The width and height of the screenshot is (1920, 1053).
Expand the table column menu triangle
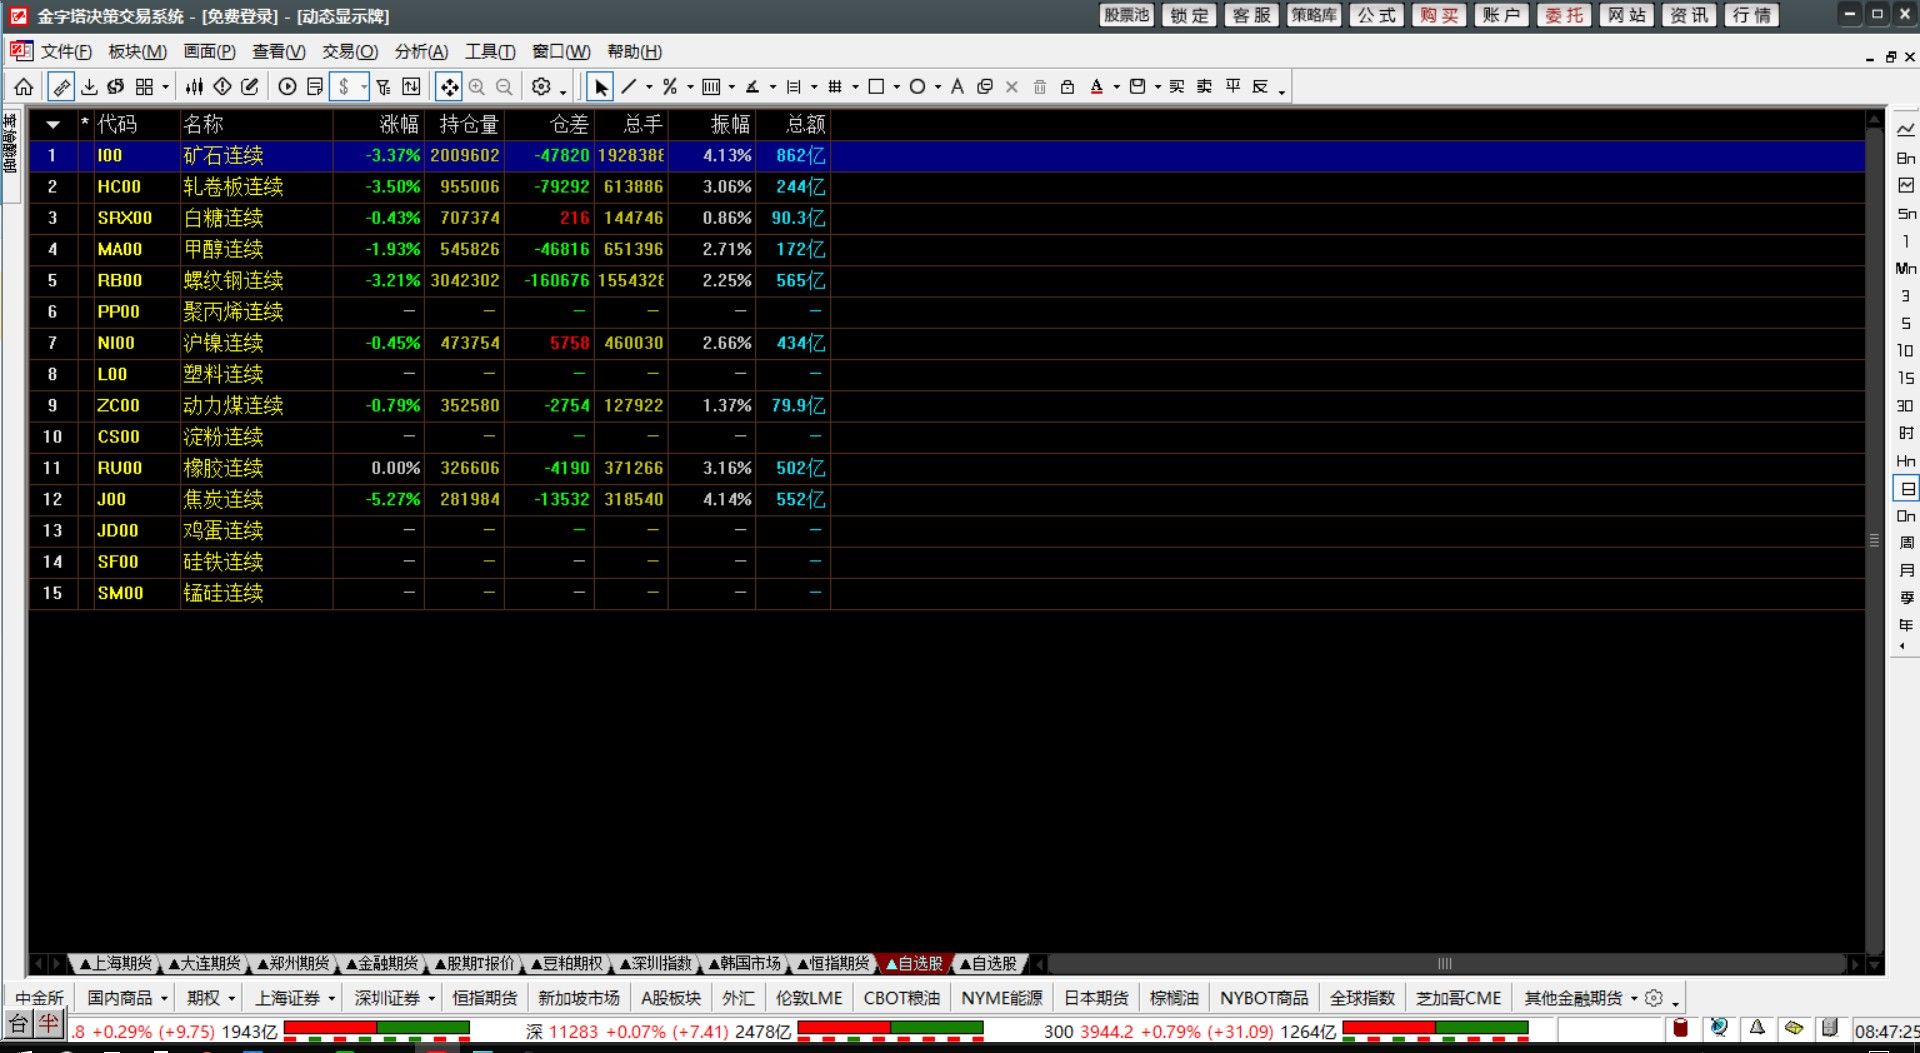pyautogui.click(x=53, y=125)
